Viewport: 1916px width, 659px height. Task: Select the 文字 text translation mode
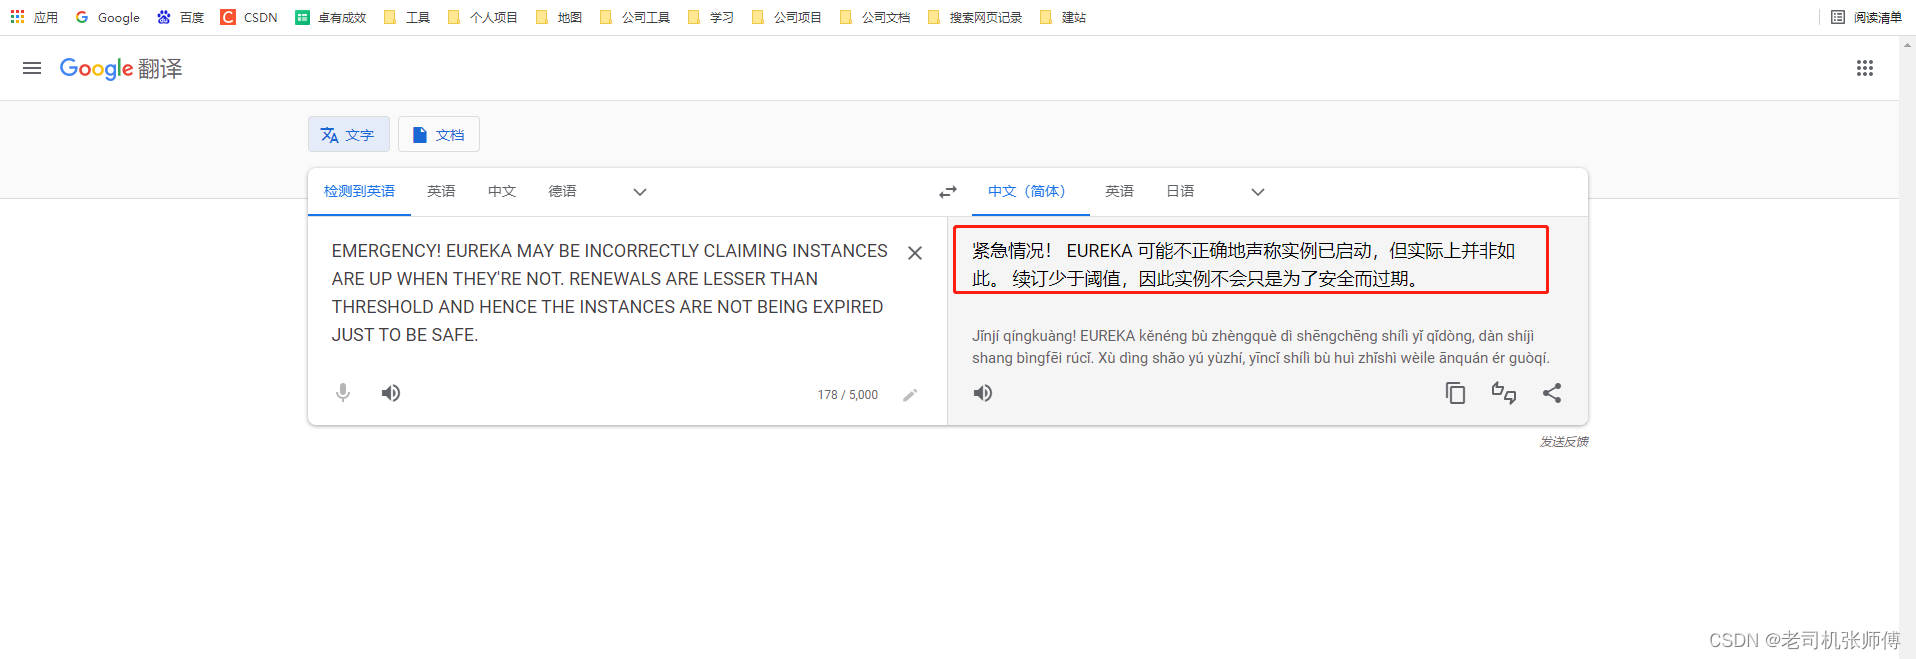[x=348, y=135]
